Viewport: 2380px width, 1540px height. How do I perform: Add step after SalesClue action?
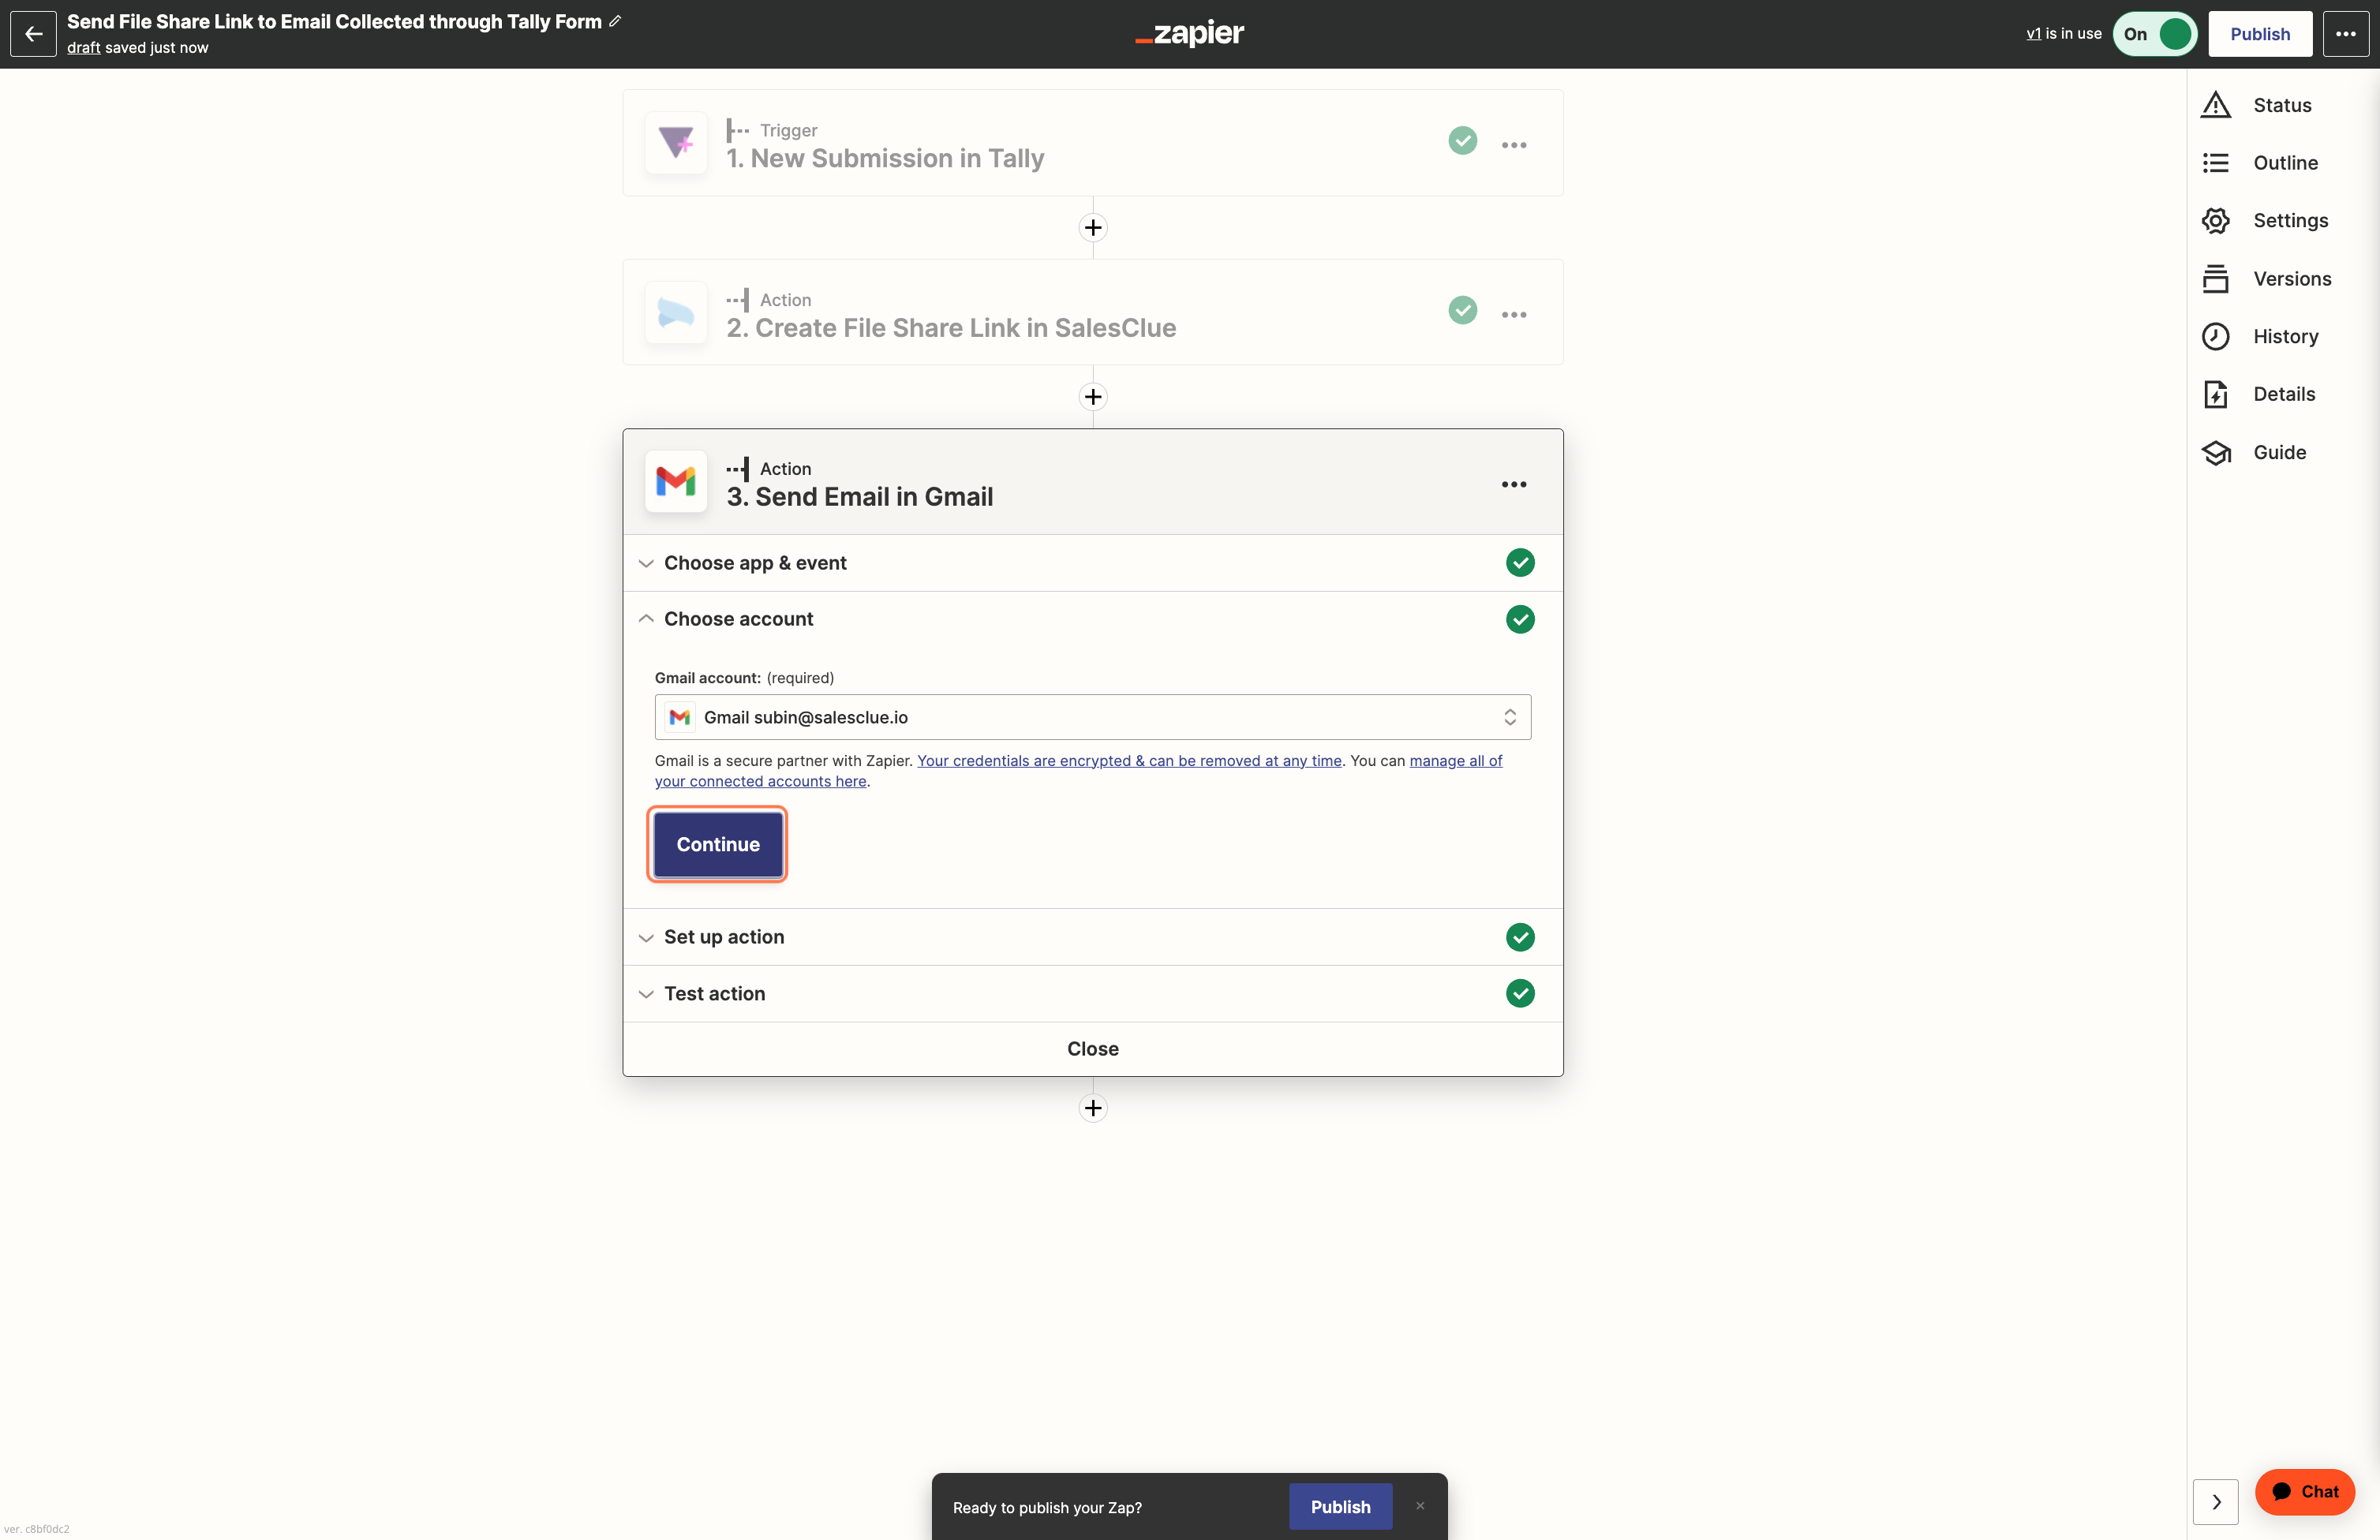[1093, 397]
